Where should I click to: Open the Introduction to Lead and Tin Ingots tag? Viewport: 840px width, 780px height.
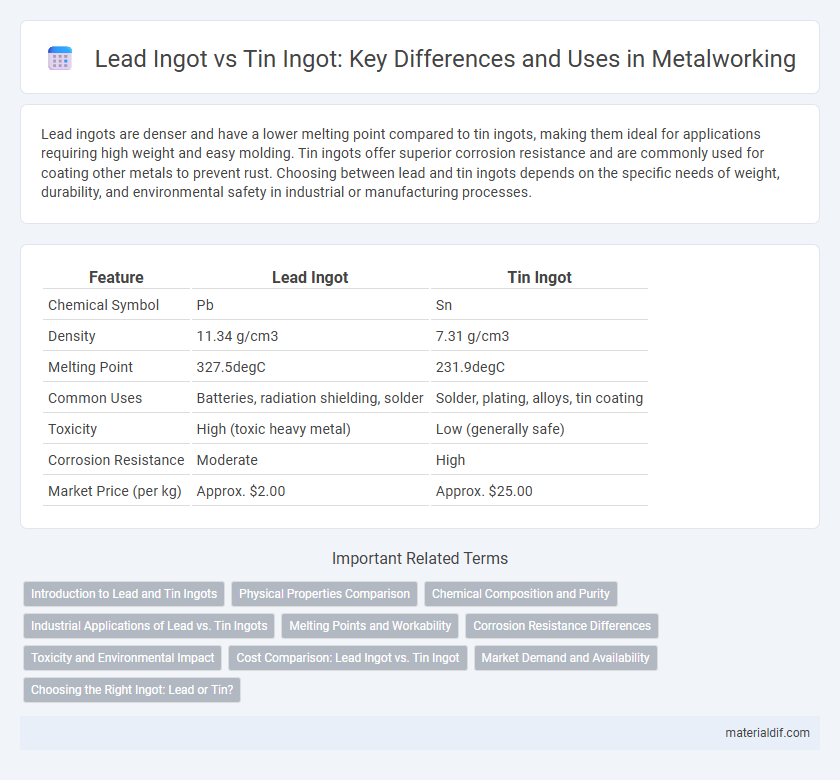(x=124, y=594)
